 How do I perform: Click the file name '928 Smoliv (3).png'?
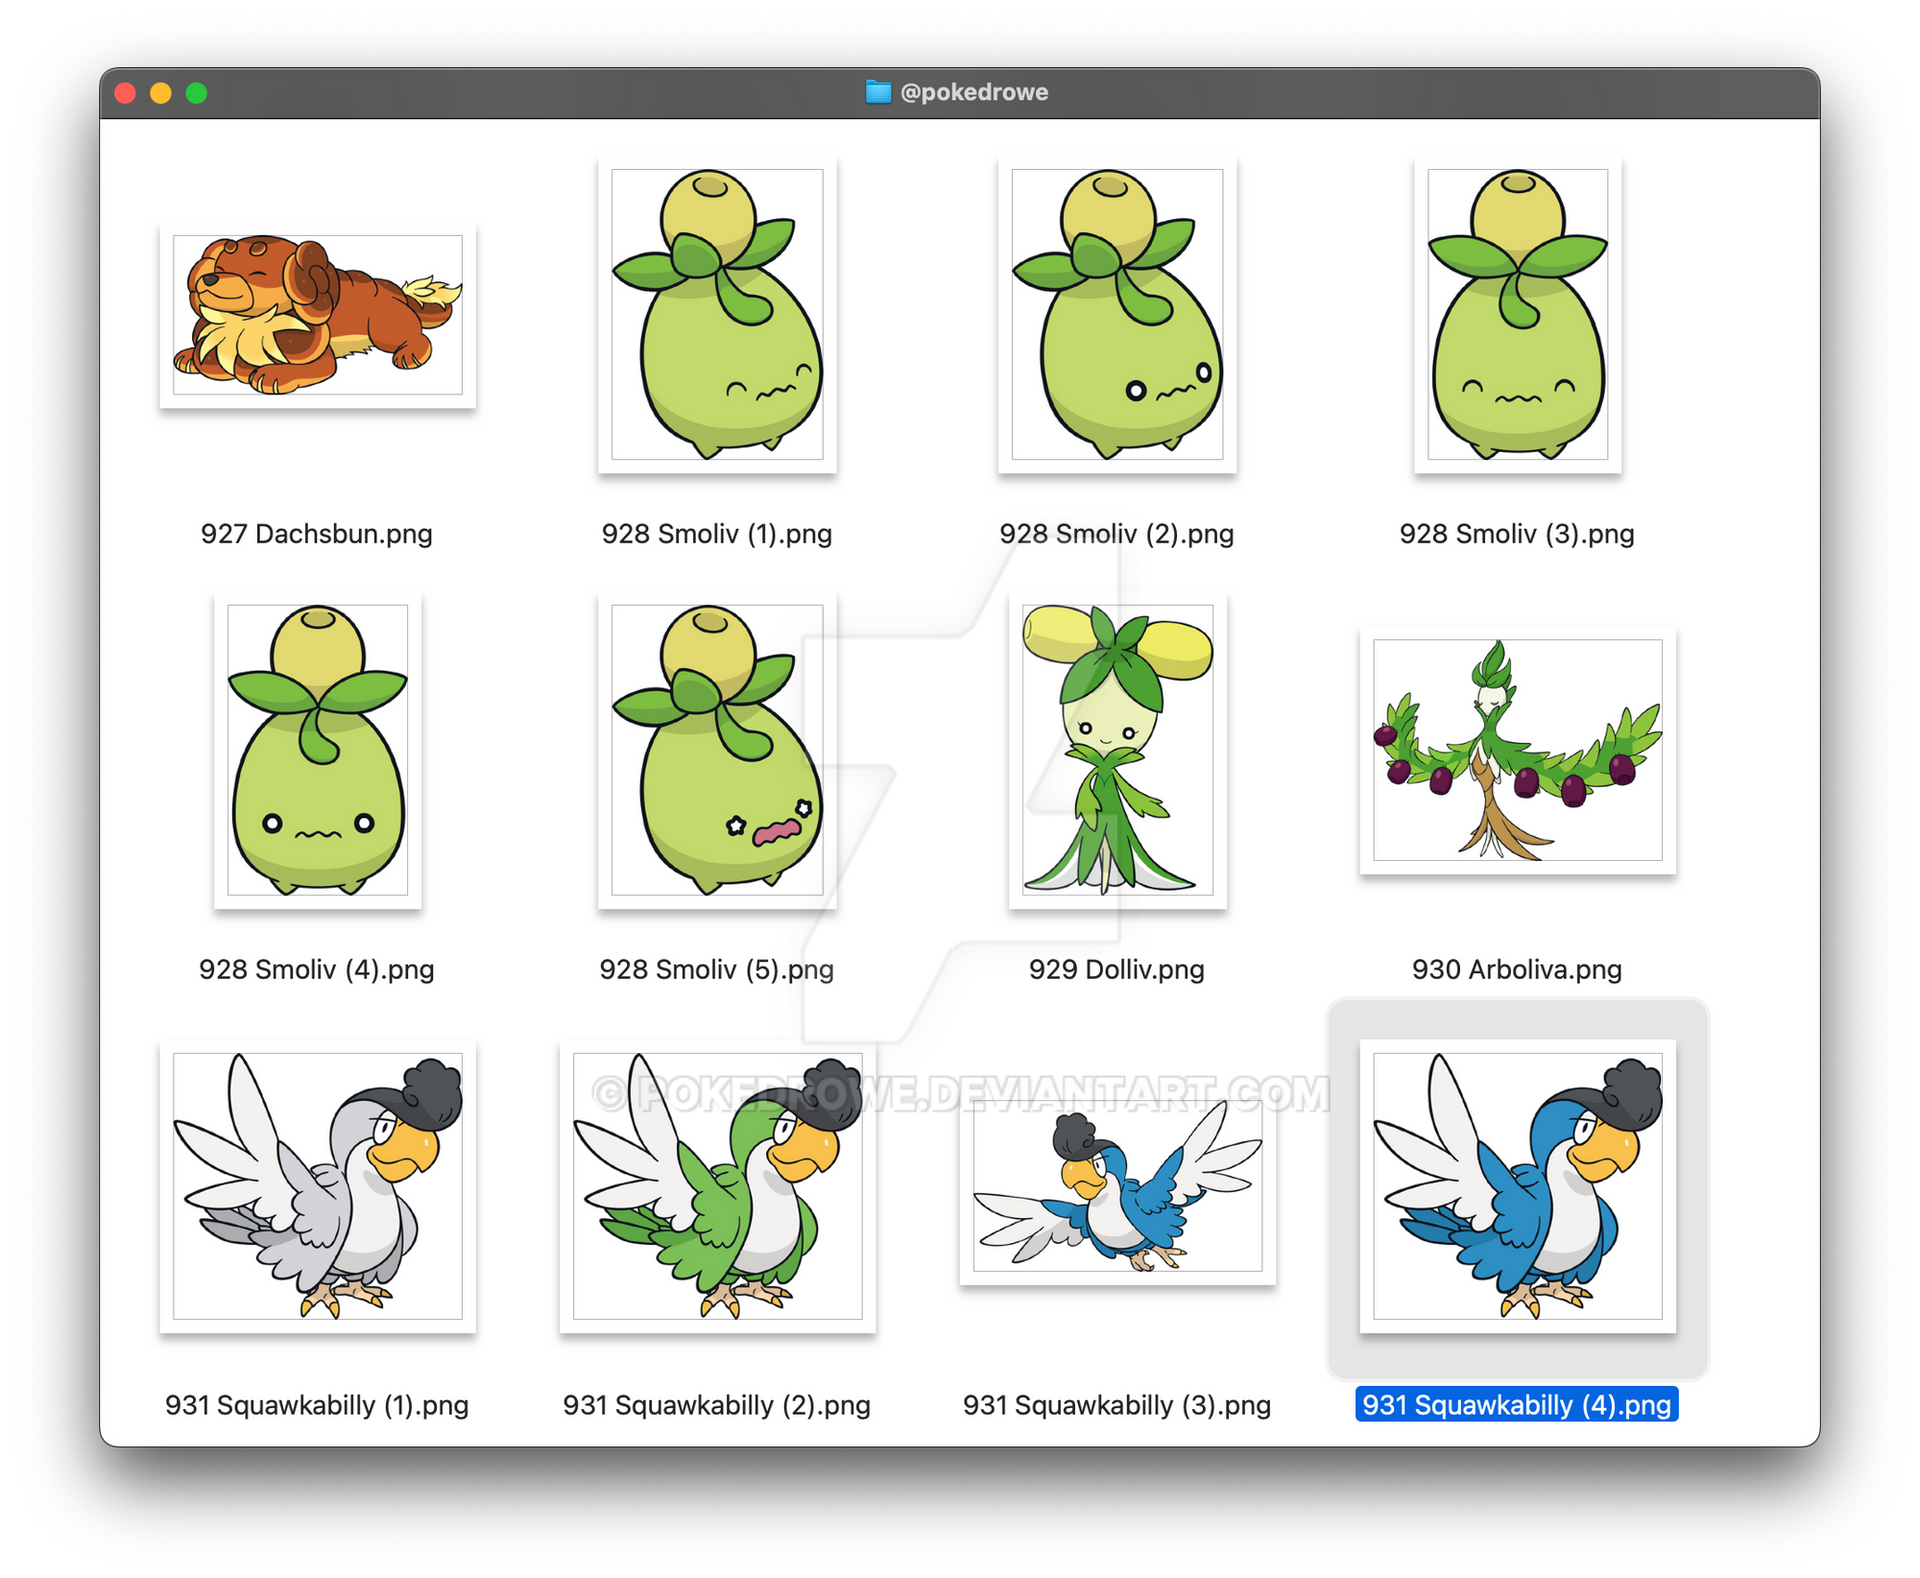pos(1517,533)
